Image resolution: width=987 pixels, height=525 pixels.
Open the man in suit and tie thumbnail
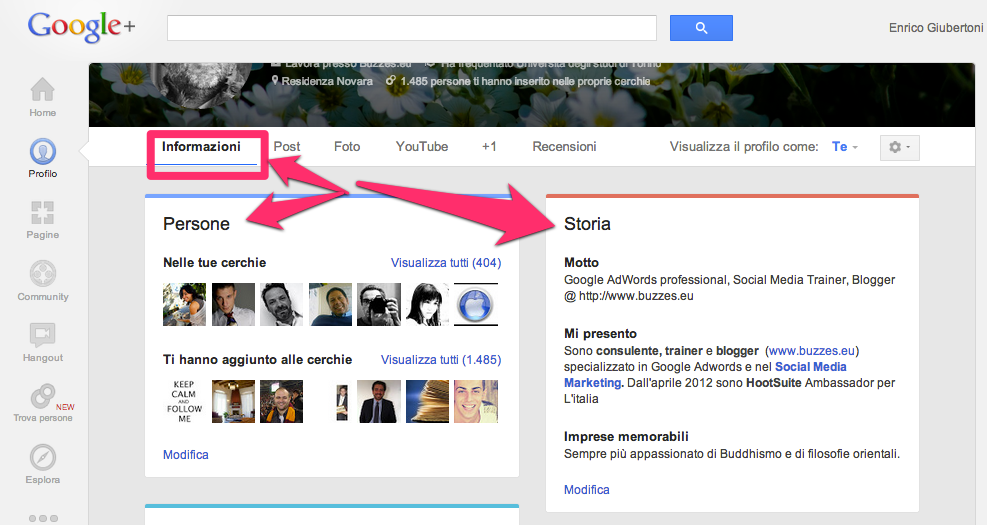[x=233, y=304]
